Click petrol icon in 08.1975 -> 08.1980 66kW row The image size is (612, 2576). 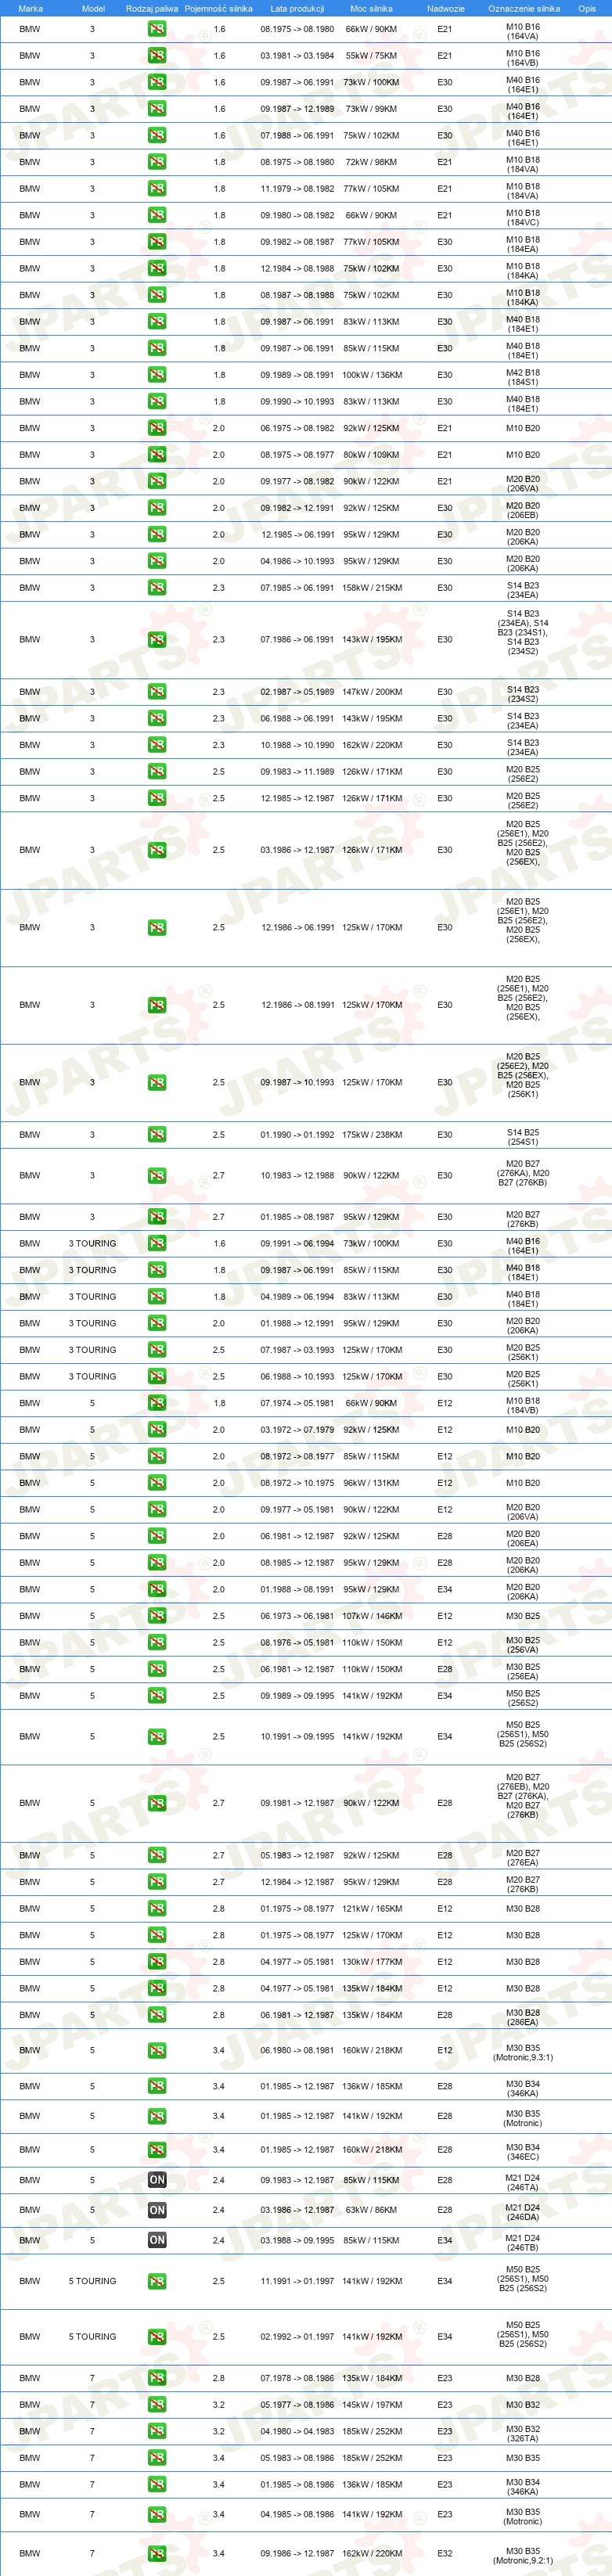(157, 29)
